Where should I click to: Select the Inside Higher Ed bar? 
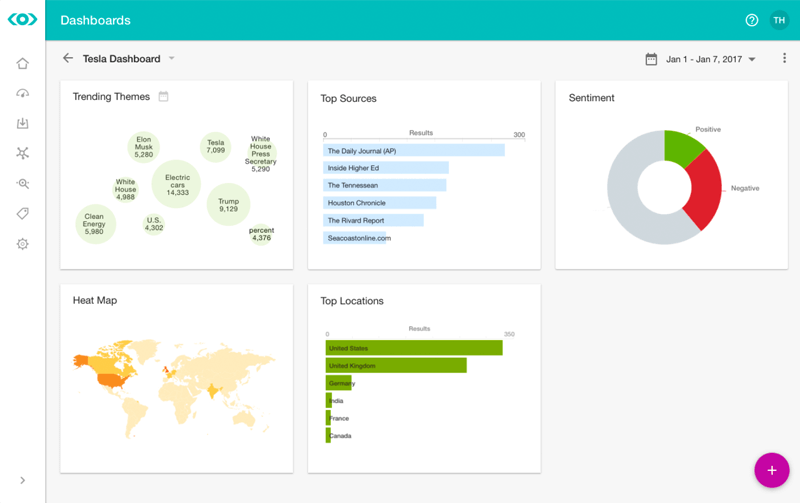tap(386, 168)
